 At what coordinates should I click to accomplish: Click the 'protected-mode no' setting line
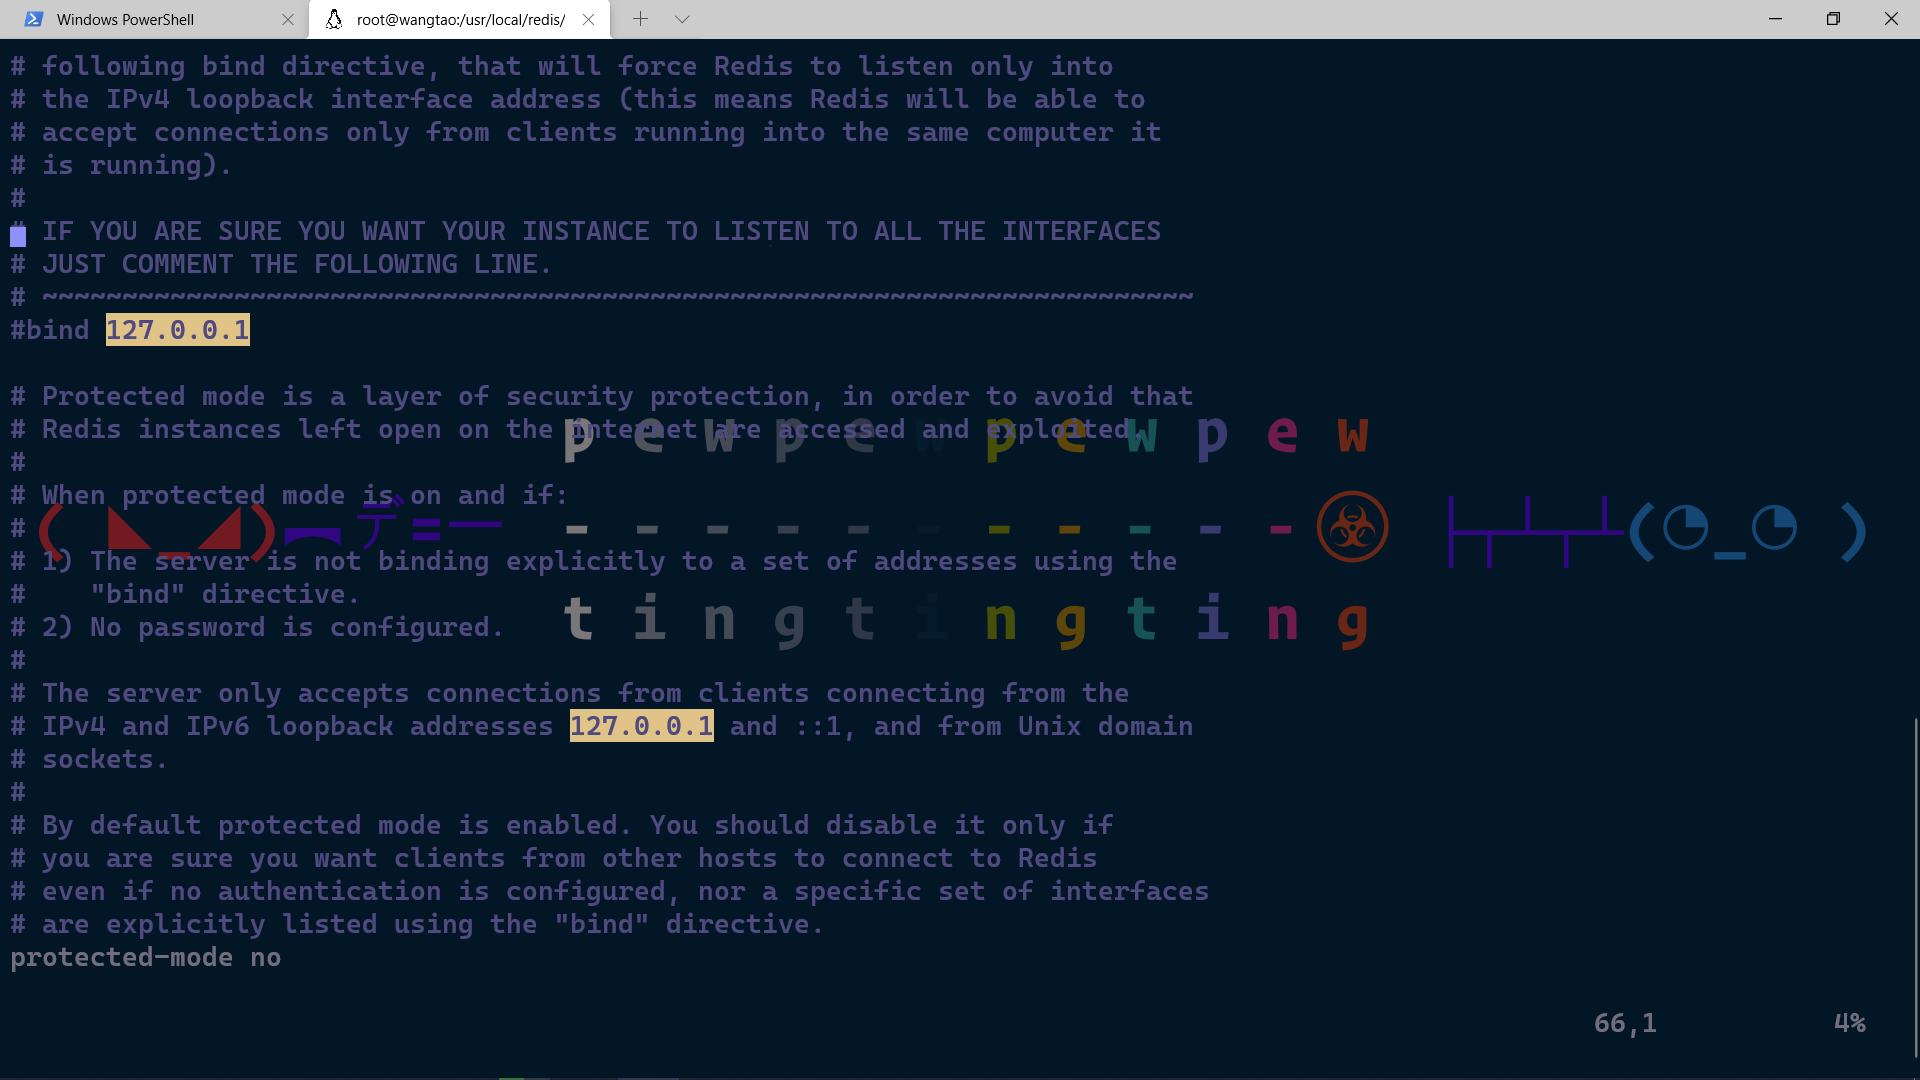click(x=145, y=957)
